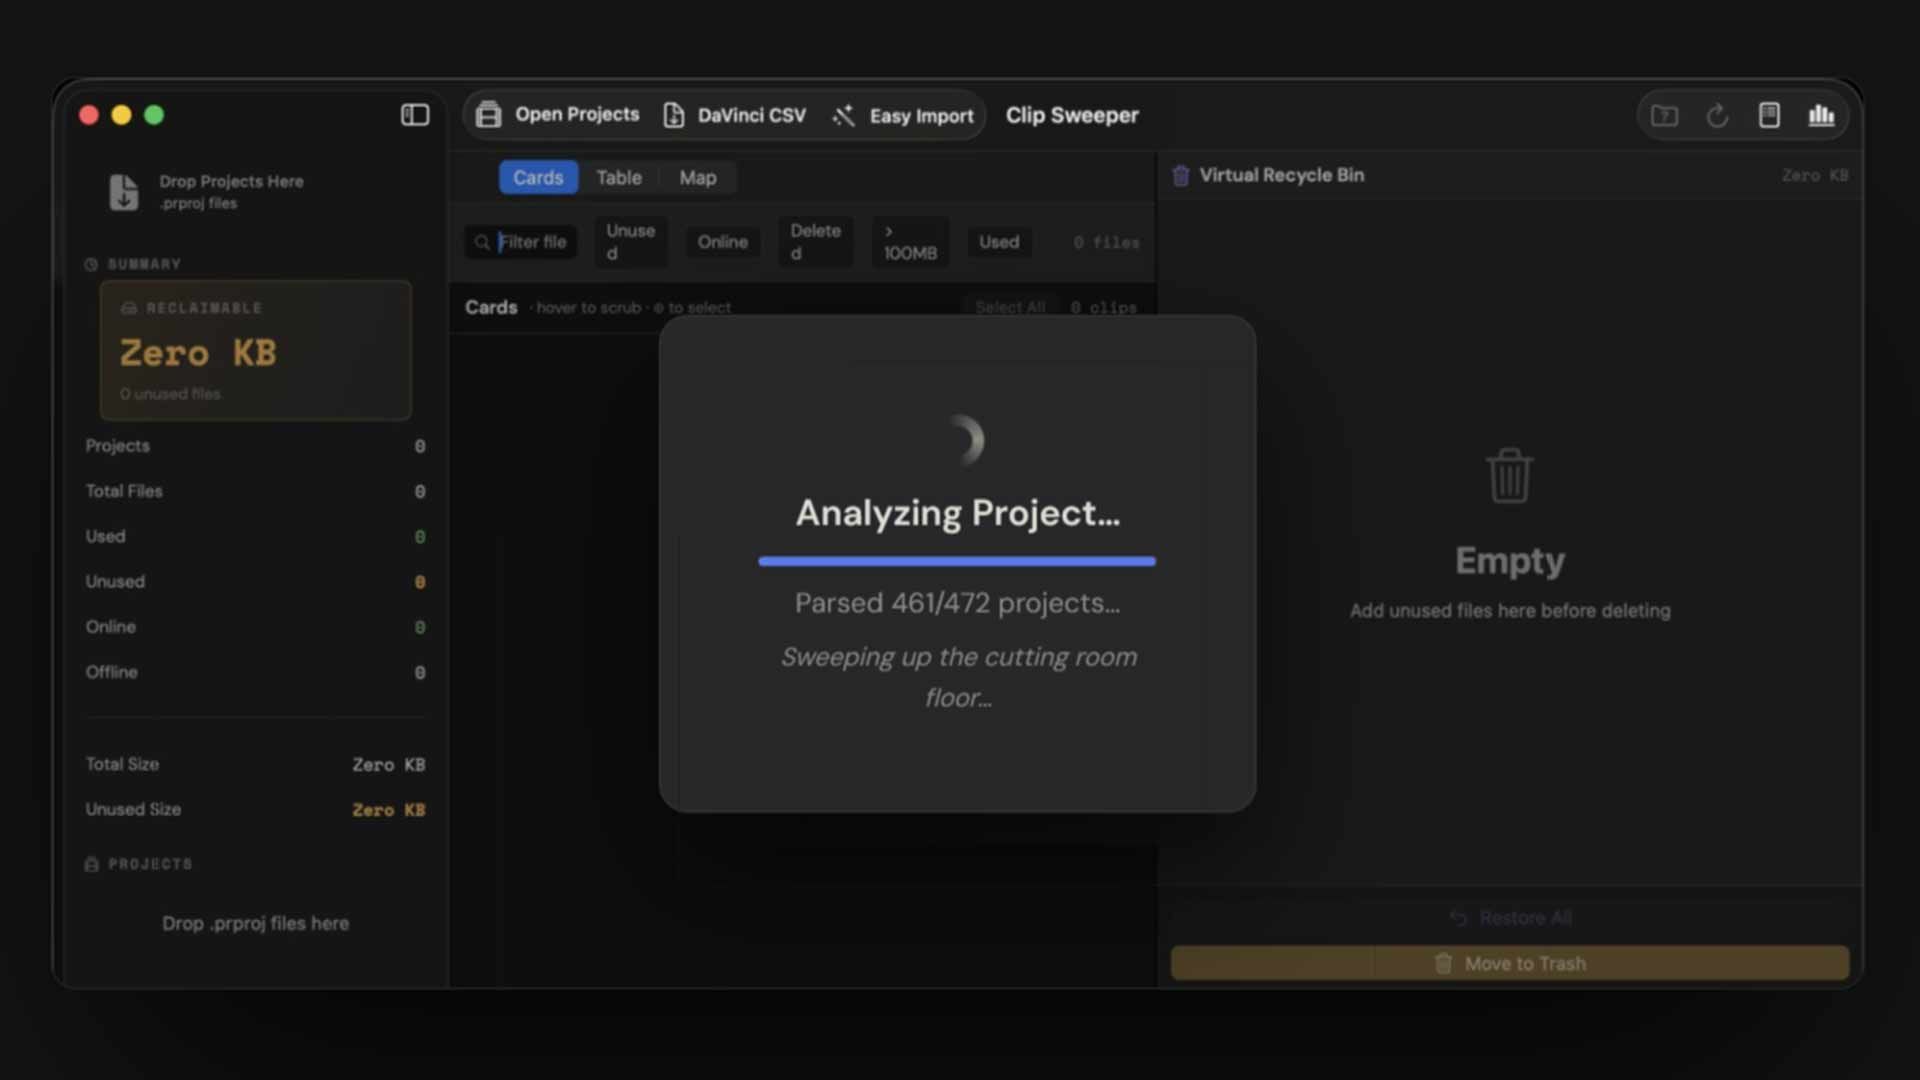This screenshot has height=1080, width=1920.
Task: Click the Drop Projects Here file icon
Action: tap(124, 192)
